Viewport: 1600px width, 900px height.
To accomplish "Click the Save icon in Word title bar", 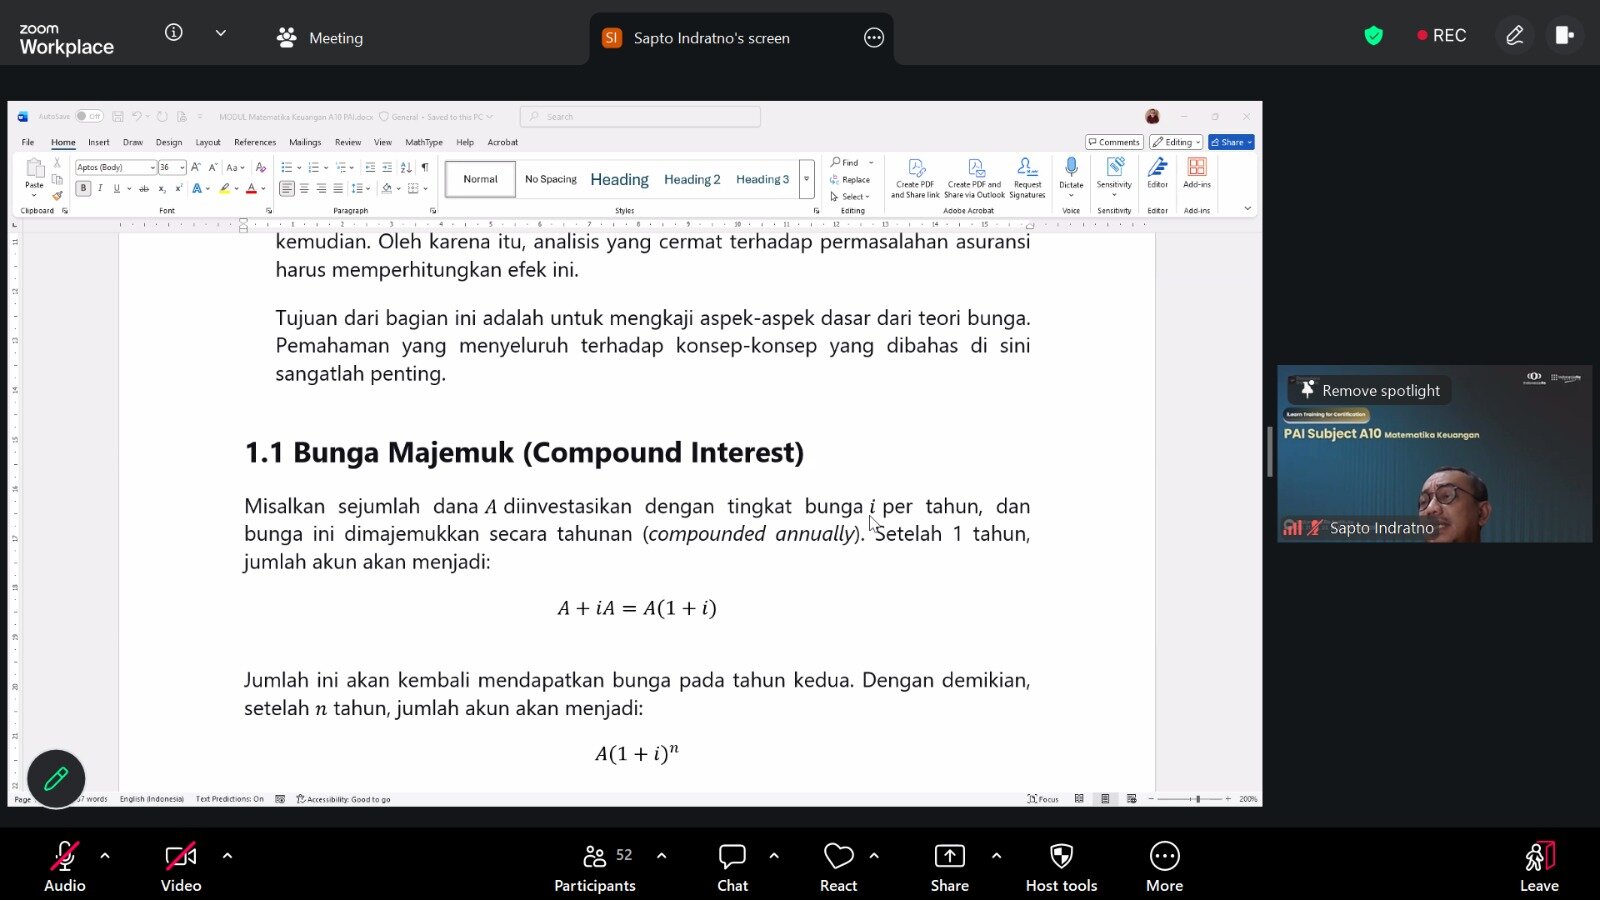I will 118,116.
